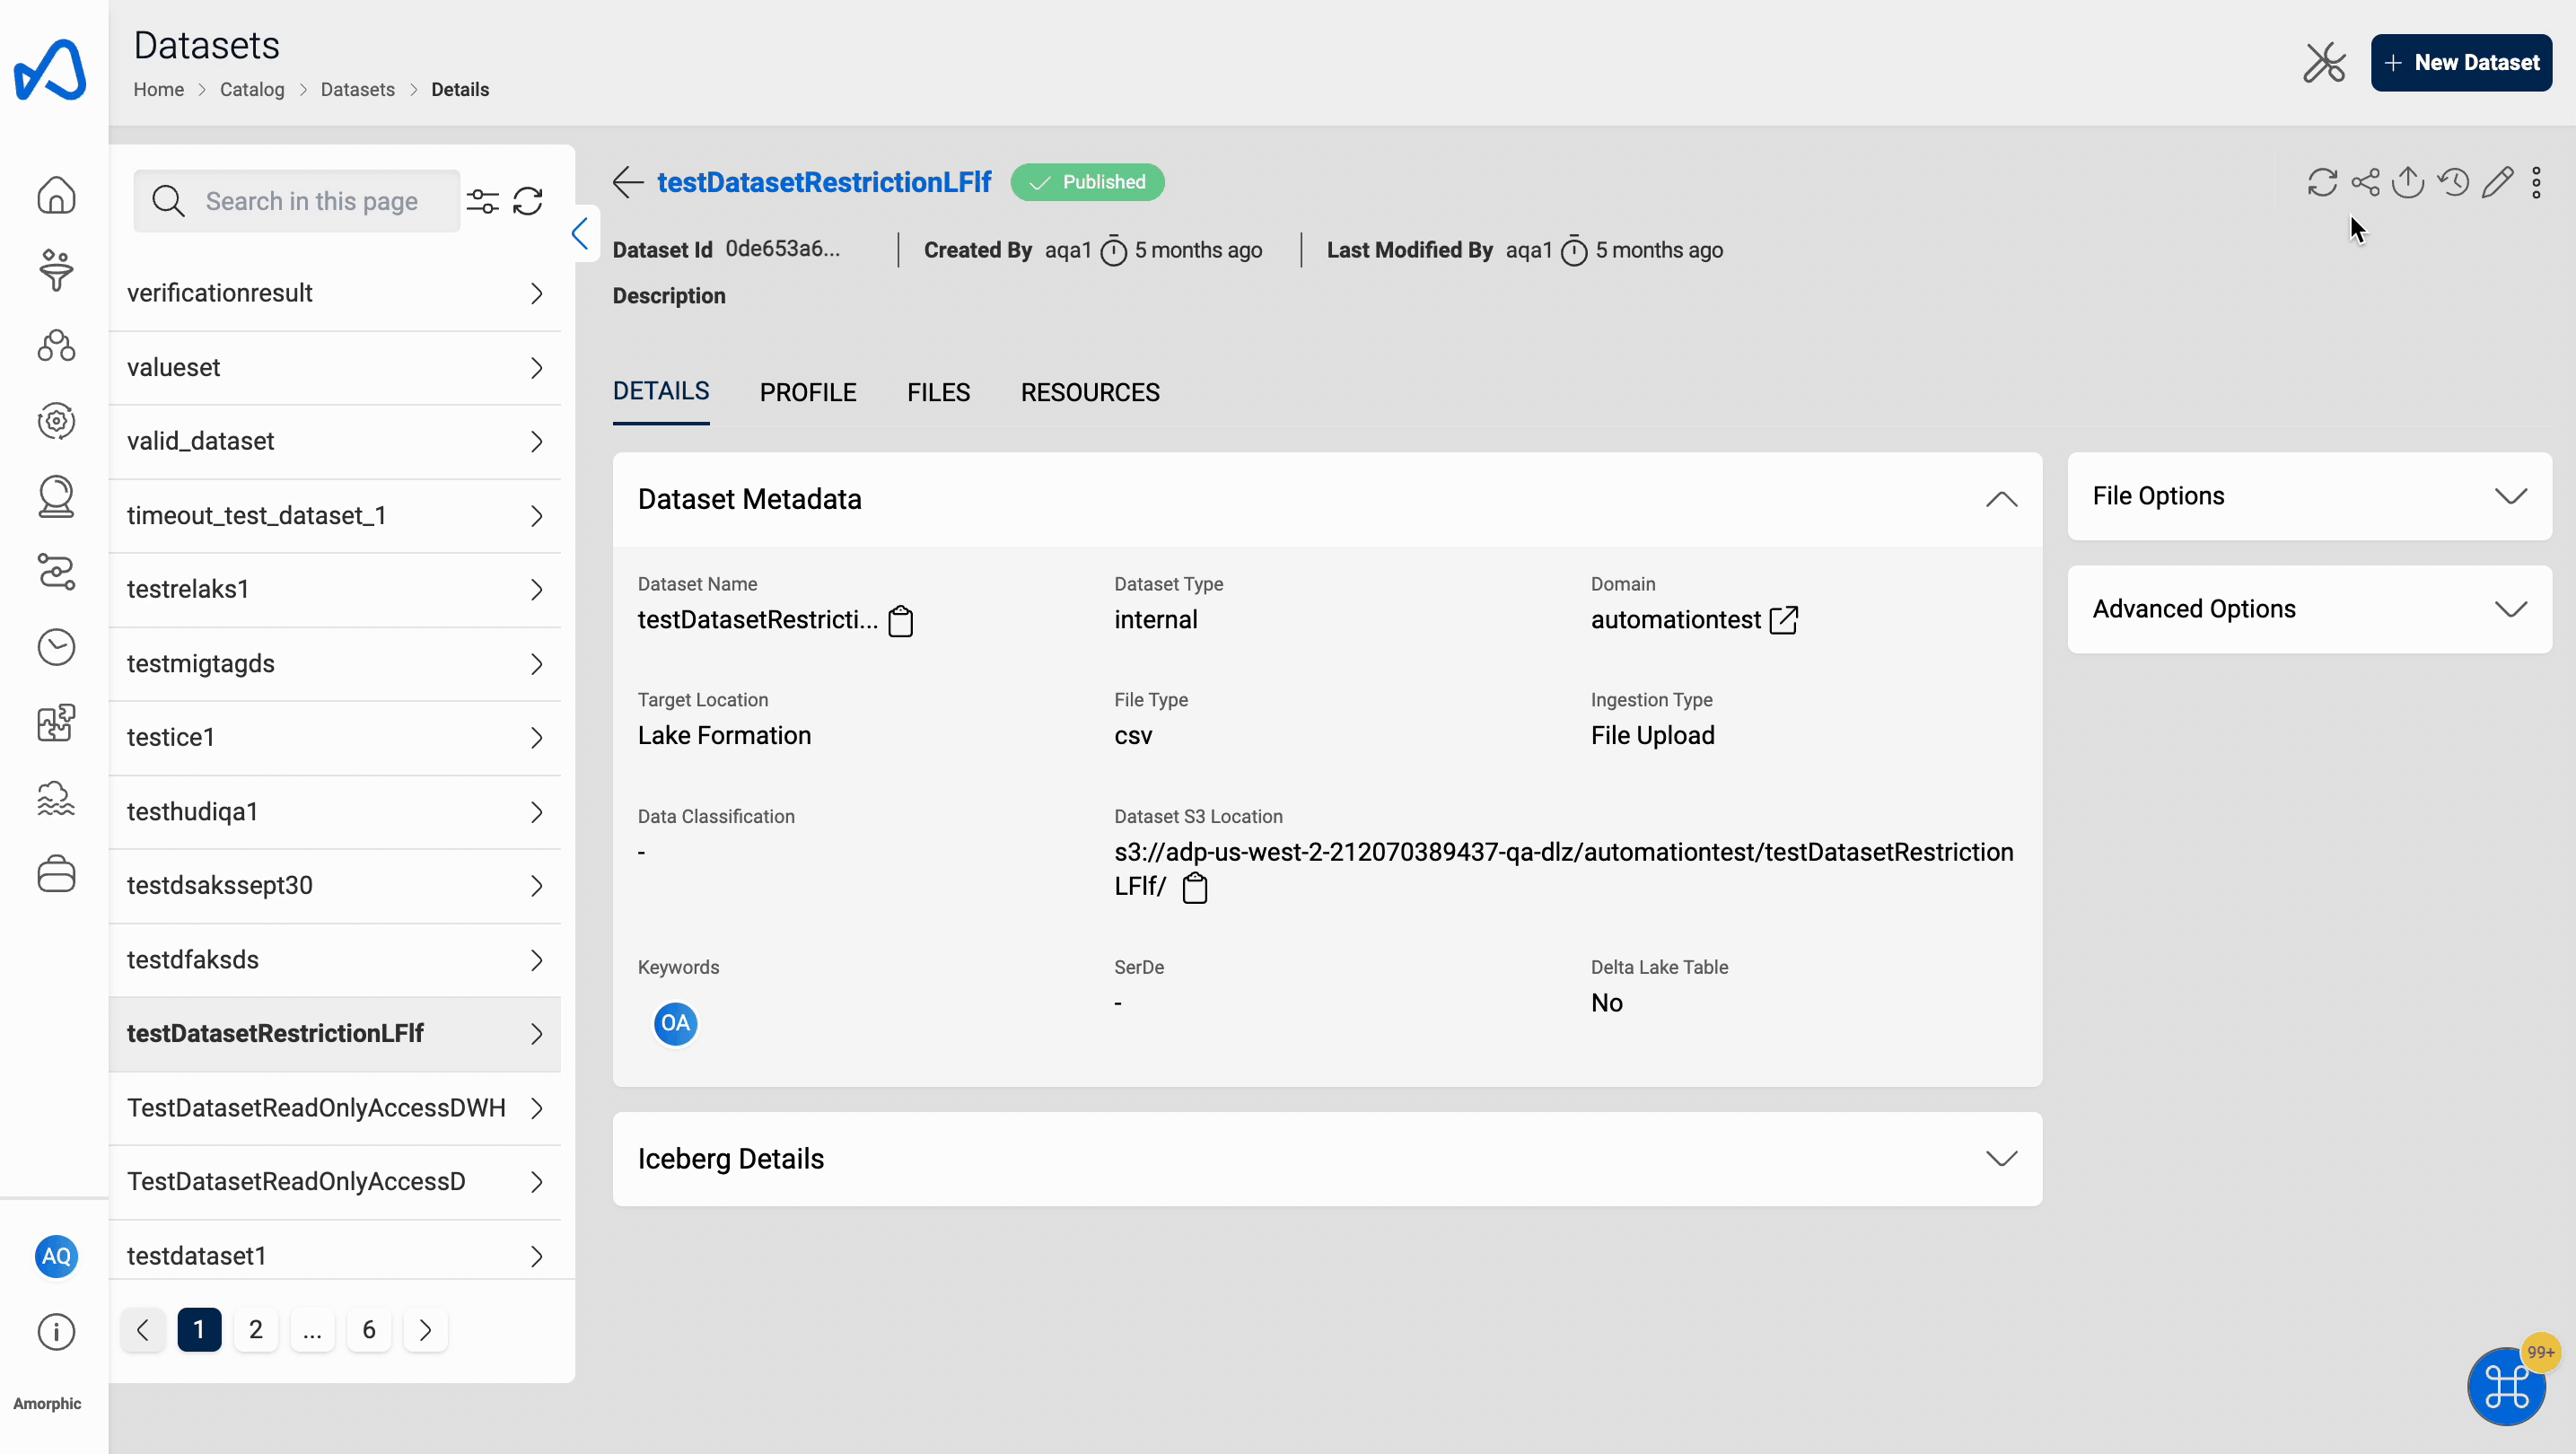Switch to the PROFILE tab
The height and width of the screenshot is (1454, 2576).
point(808,392)
